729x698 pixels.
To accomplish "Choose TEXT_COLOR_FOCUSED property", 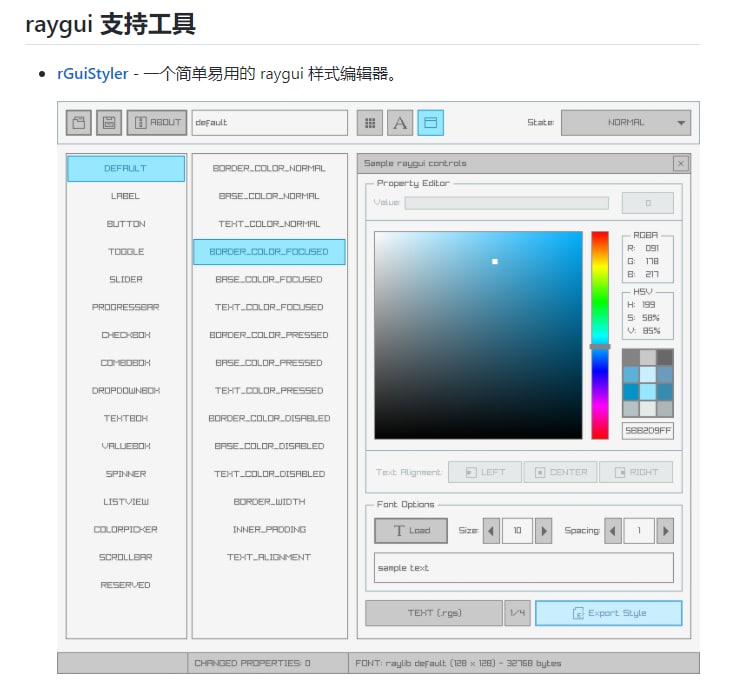I will pyautogui.click(x=269, y=307).
